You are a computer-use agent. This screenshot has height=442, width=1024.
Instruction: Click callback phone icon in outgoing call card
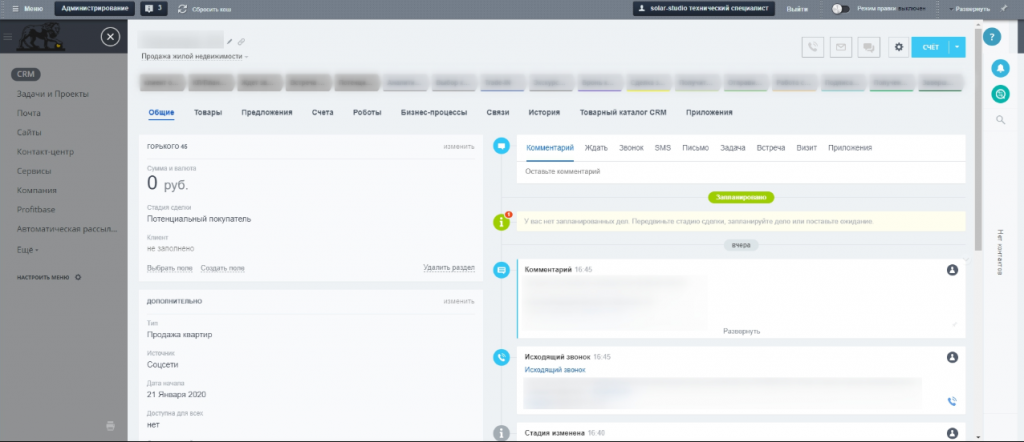point(952,402)
